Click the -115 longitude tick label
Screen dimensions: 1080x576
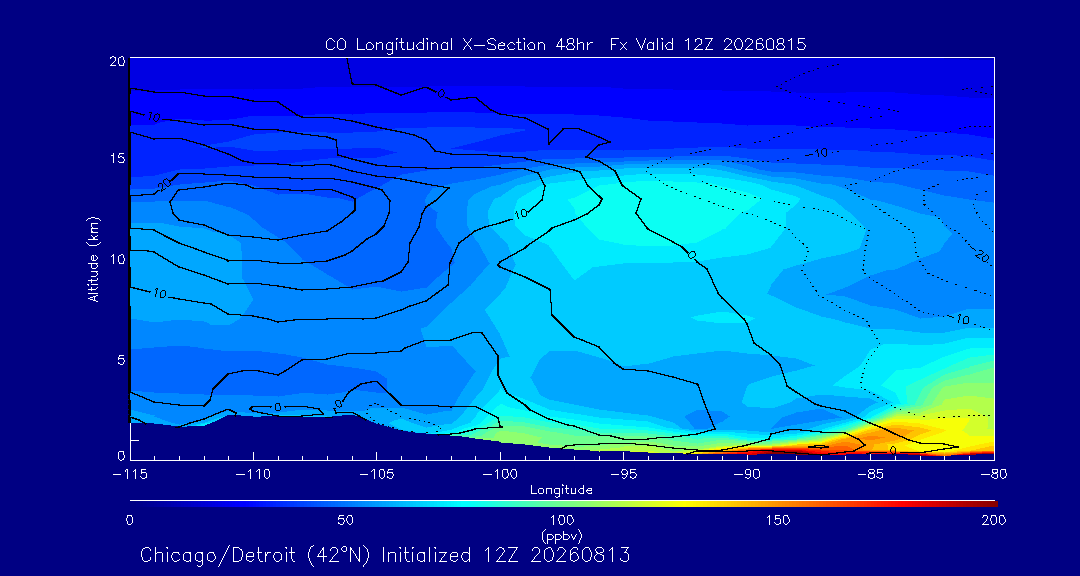[x=129, y=475]
